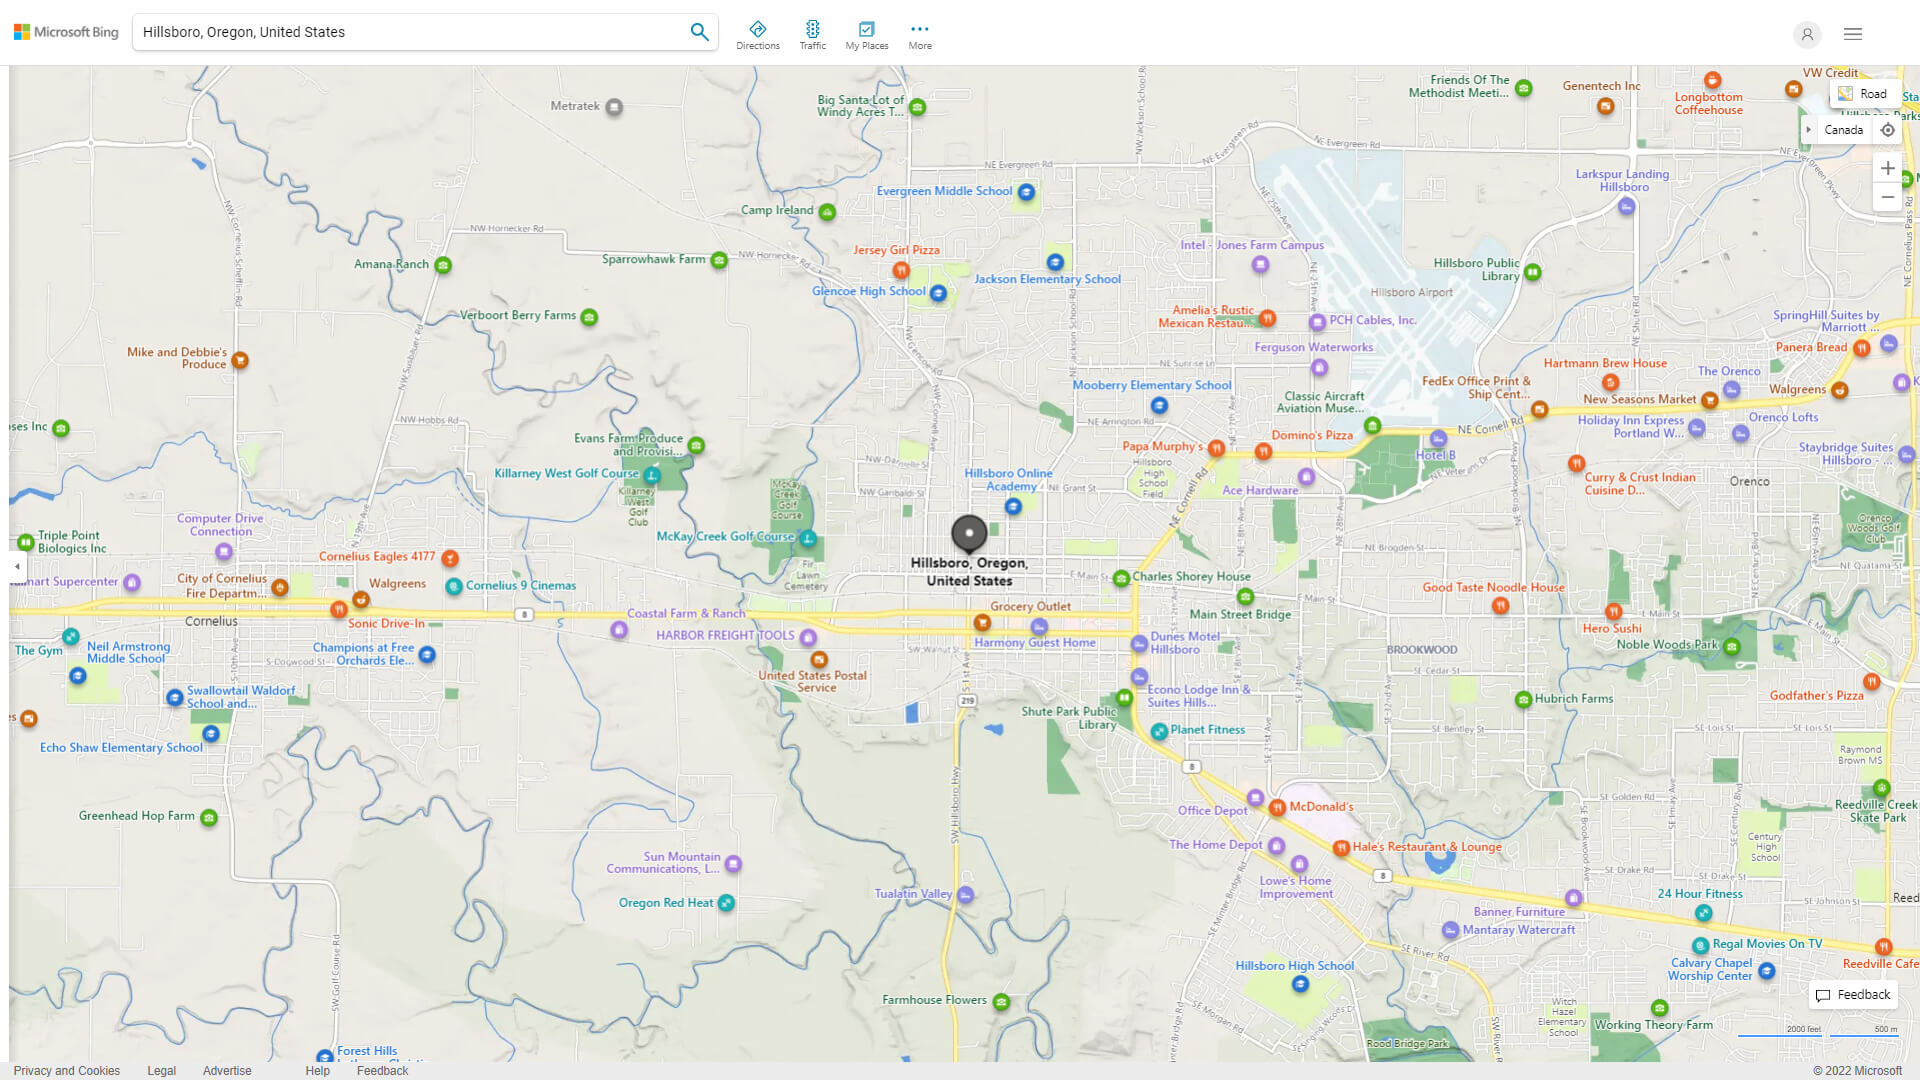Screen dimensions: 1920x1080
Task: Open the Directions panel
Action: (758, 34)
